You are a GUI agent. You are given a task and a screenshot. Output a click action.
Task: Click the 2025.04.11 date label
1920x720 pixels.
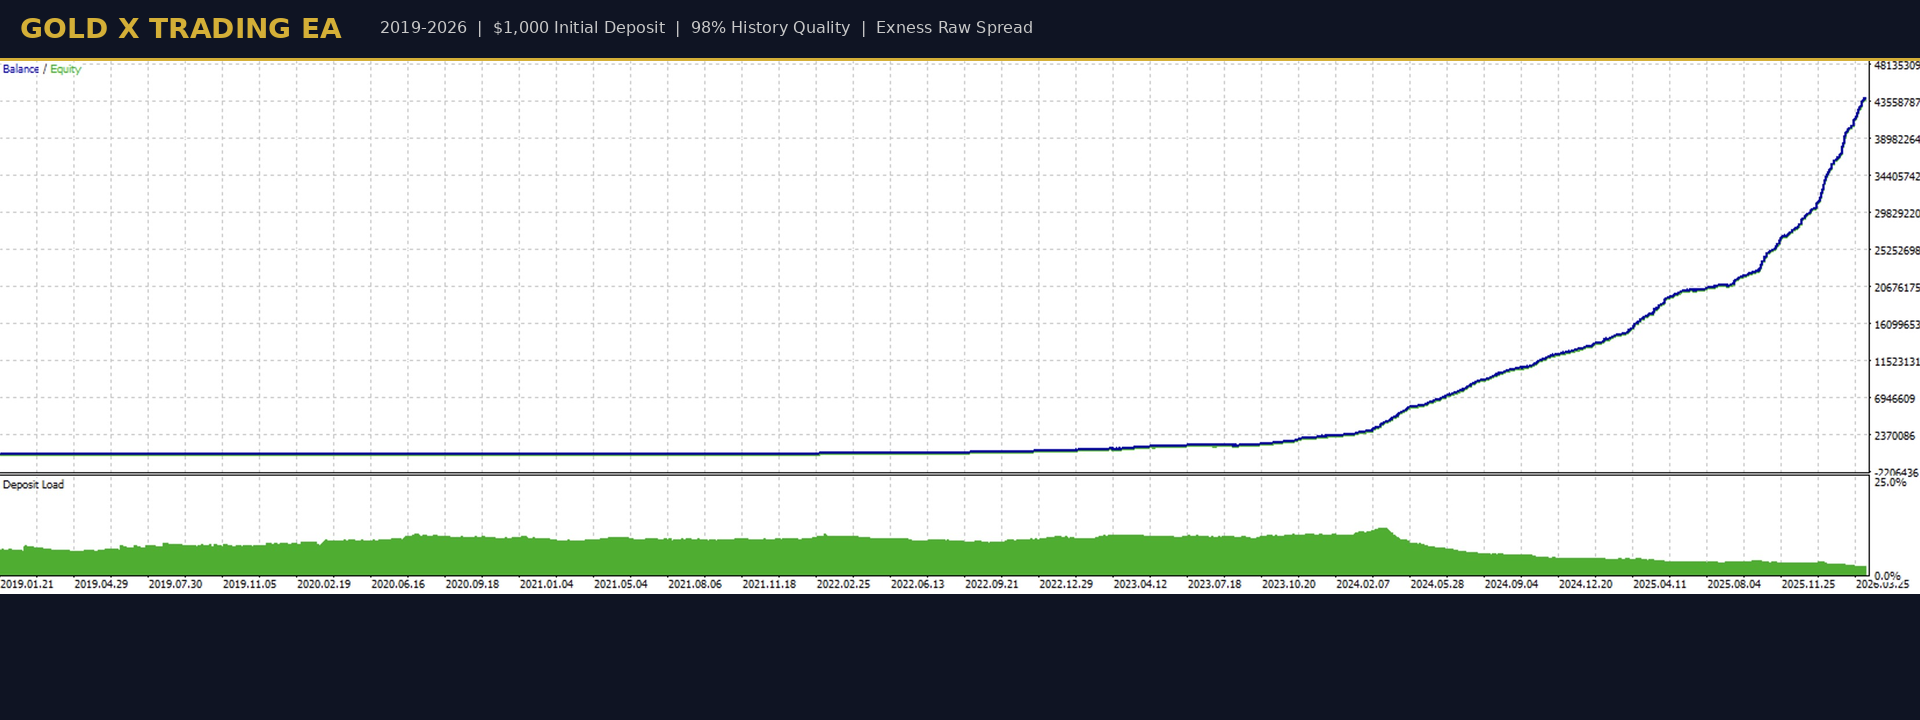(1660, 585)
